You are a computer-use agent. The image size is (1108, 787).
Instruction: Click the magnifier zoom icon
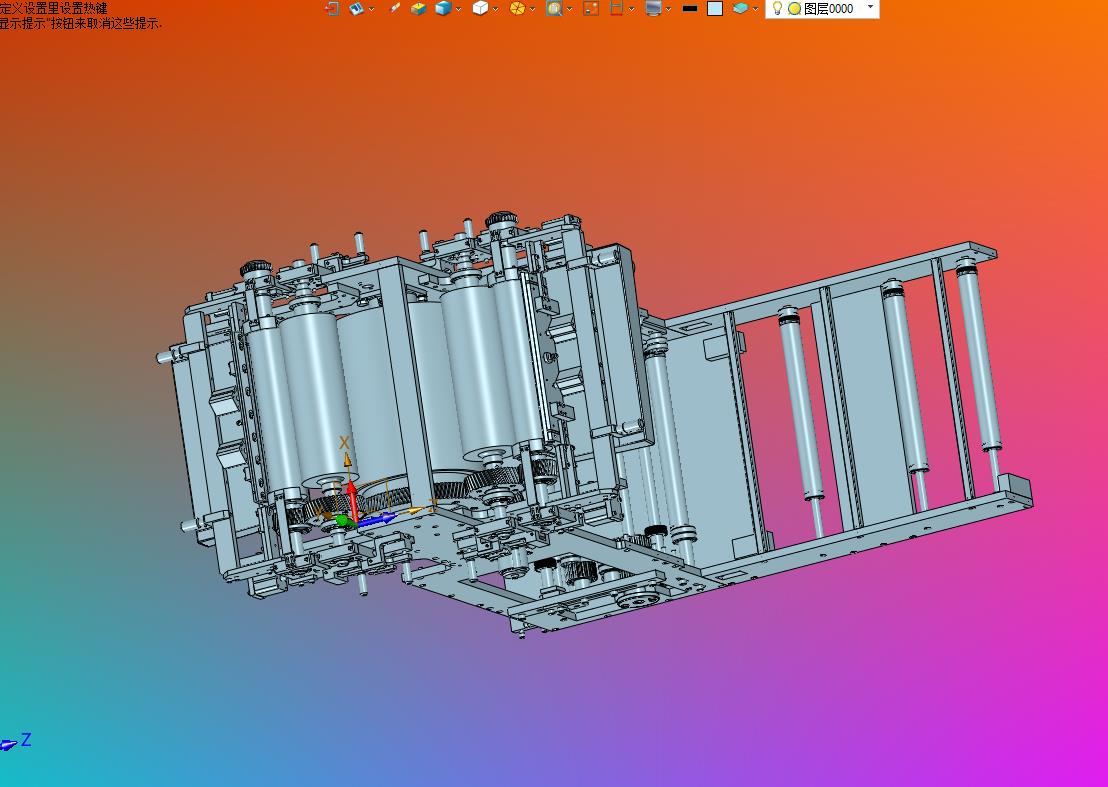(x=554, y=8)
